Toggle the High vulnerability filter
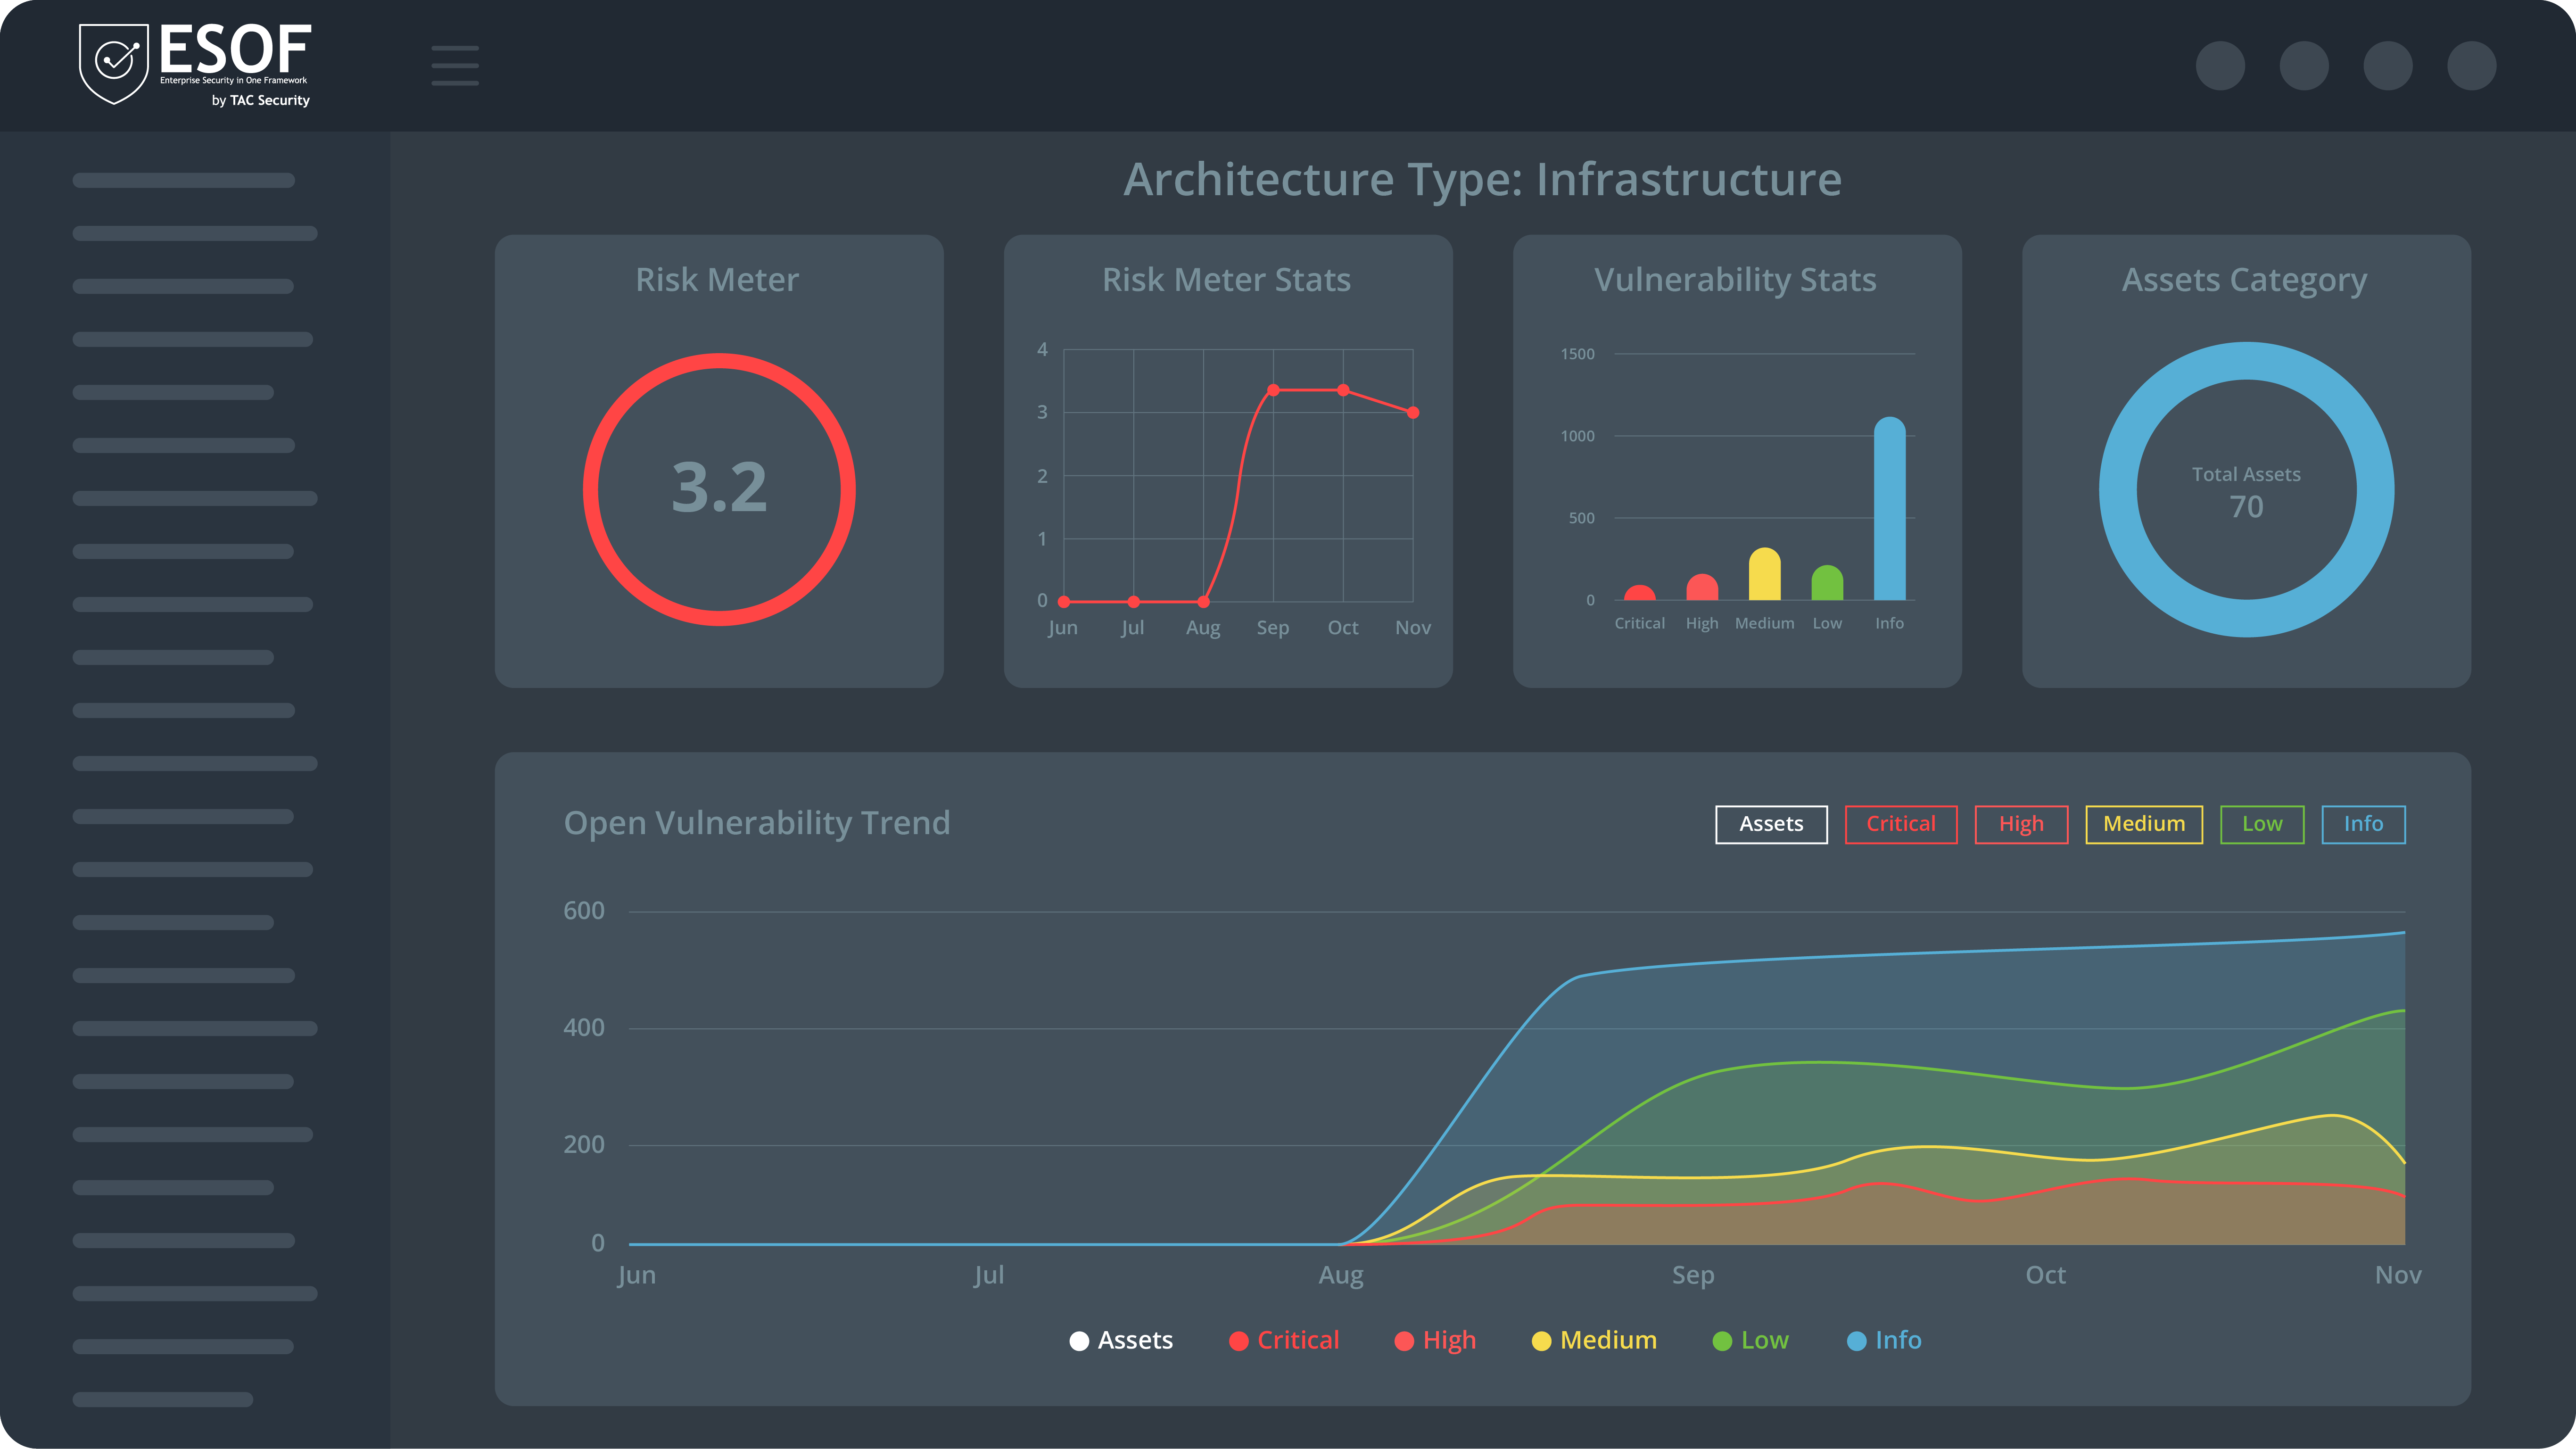This screenshot has width=2576, height=1449. coord(2019,823)
